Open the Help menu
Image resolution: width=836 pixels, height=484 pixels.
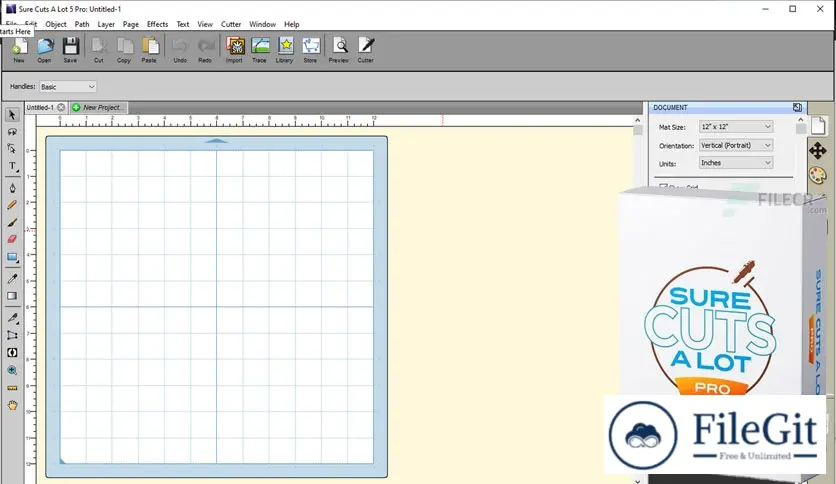(292, 24)
